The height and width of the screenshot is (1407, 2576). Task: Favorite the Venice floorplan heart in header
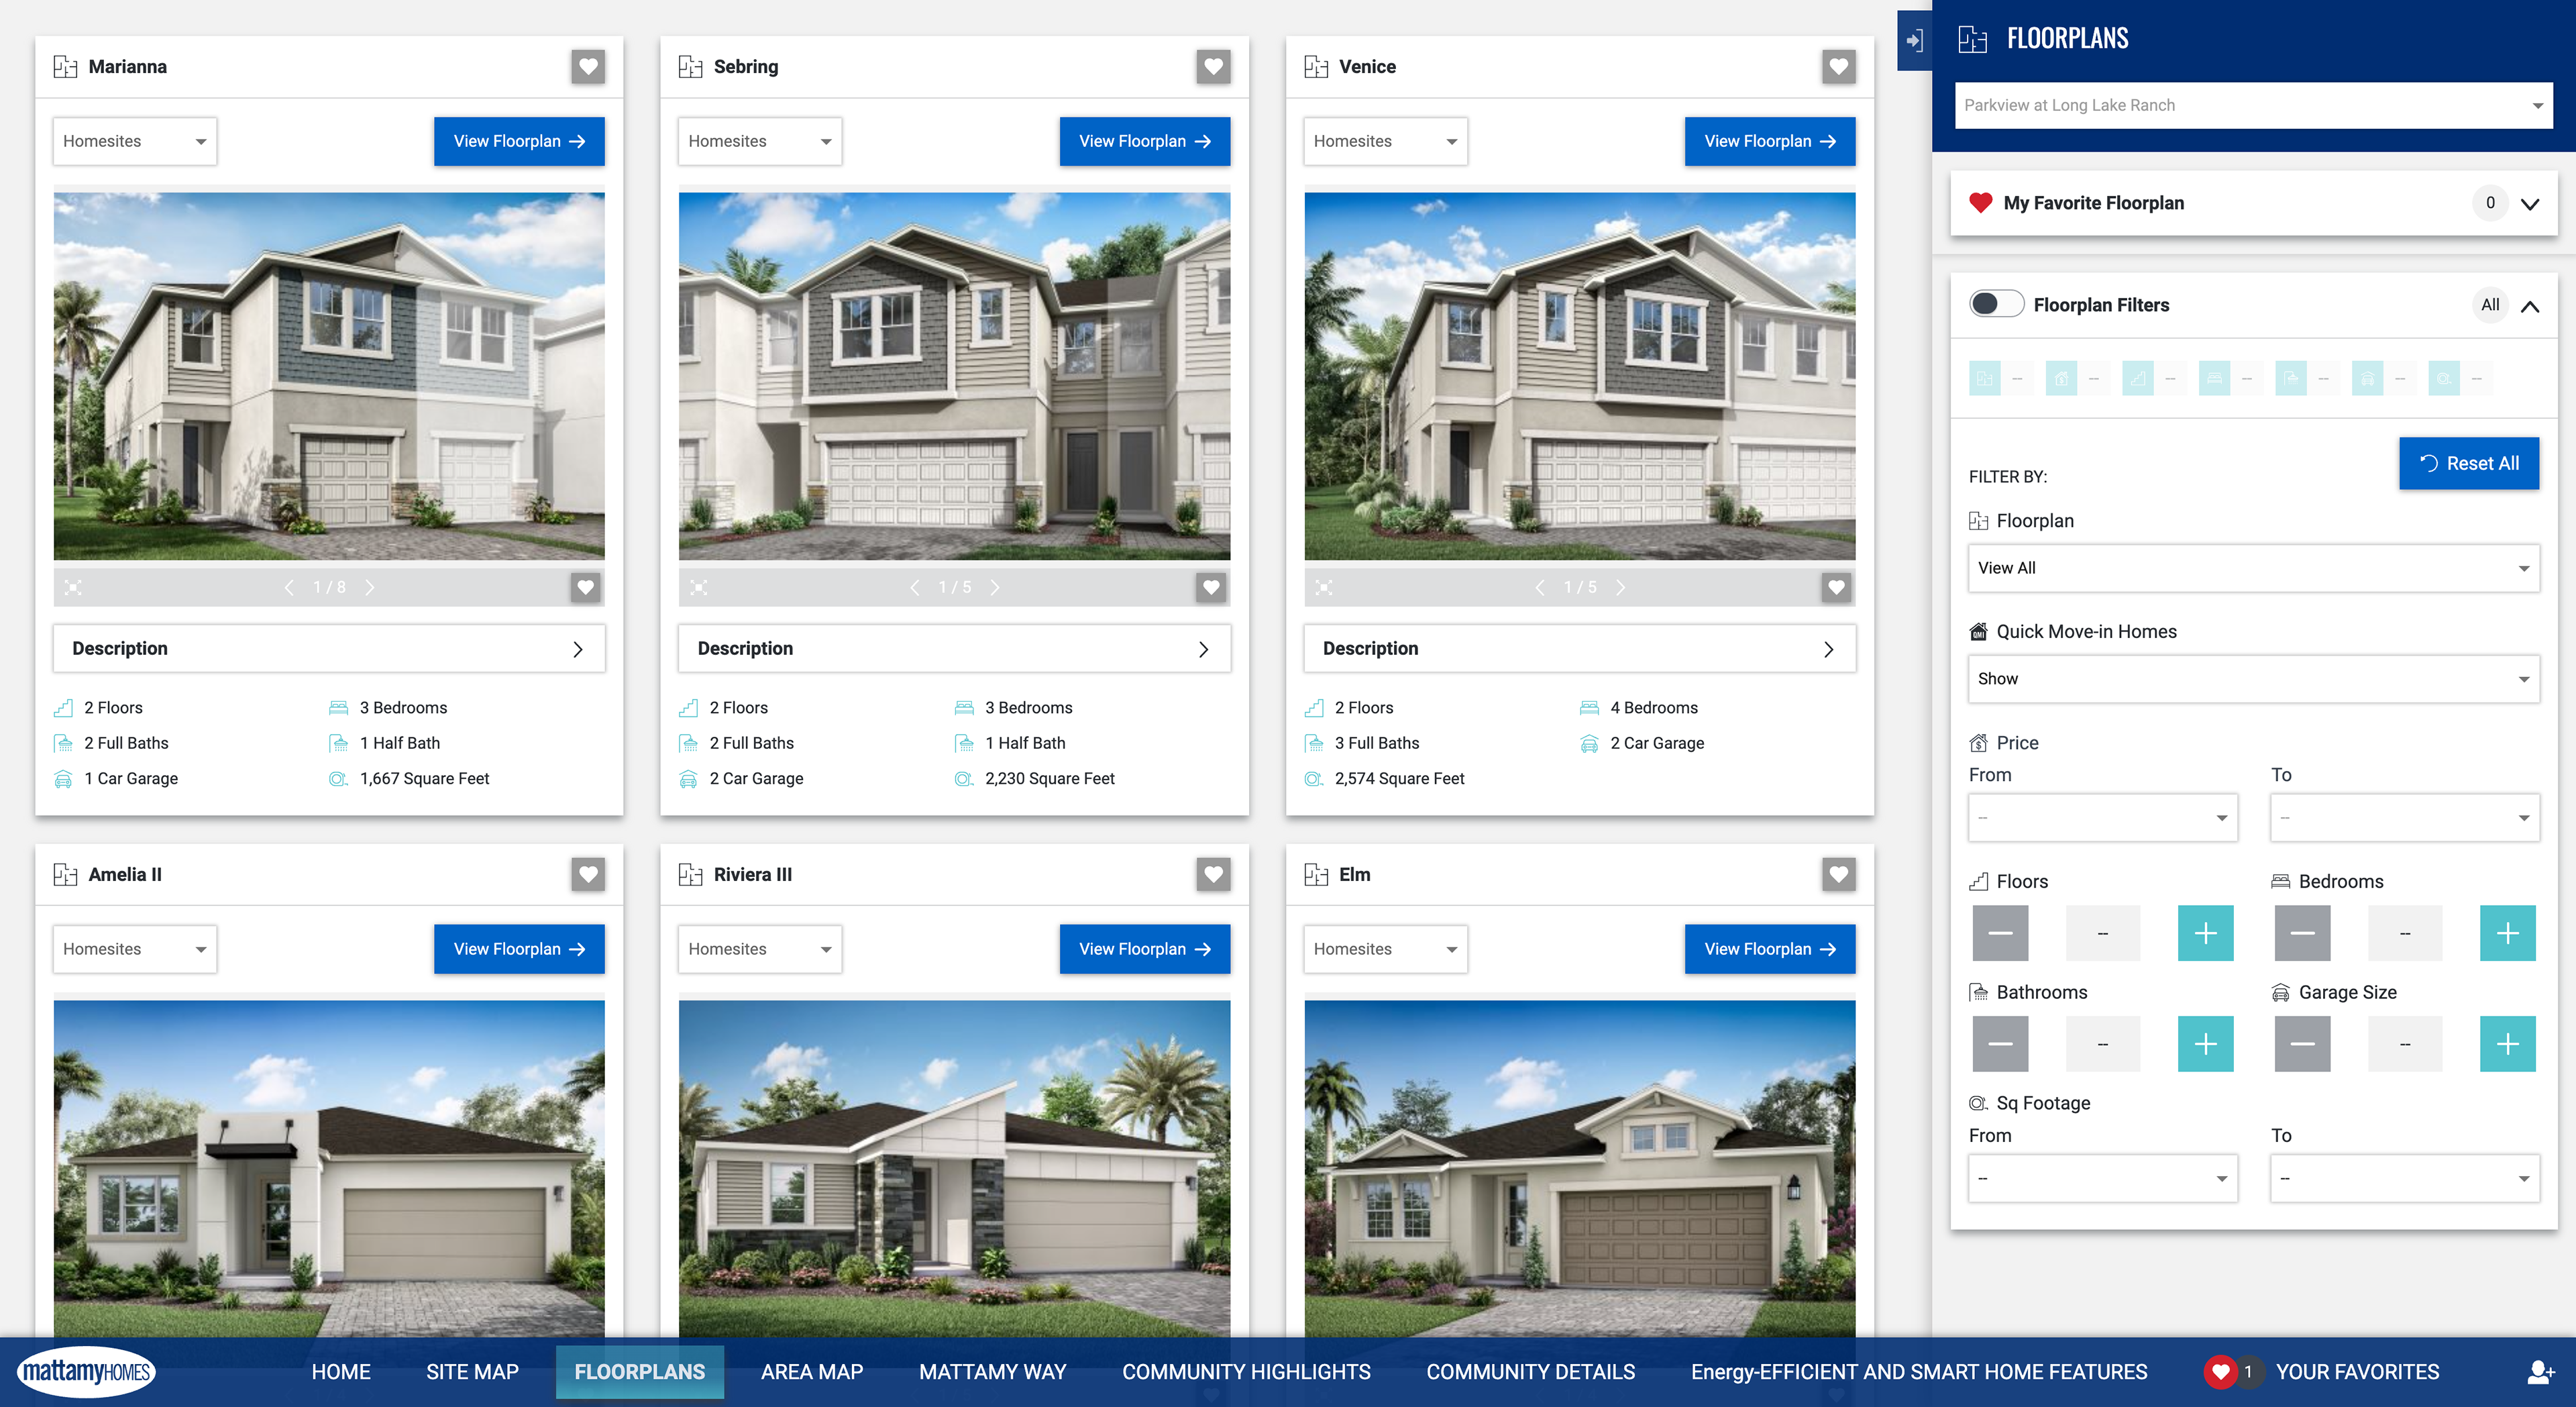(x=1838, y=67)
